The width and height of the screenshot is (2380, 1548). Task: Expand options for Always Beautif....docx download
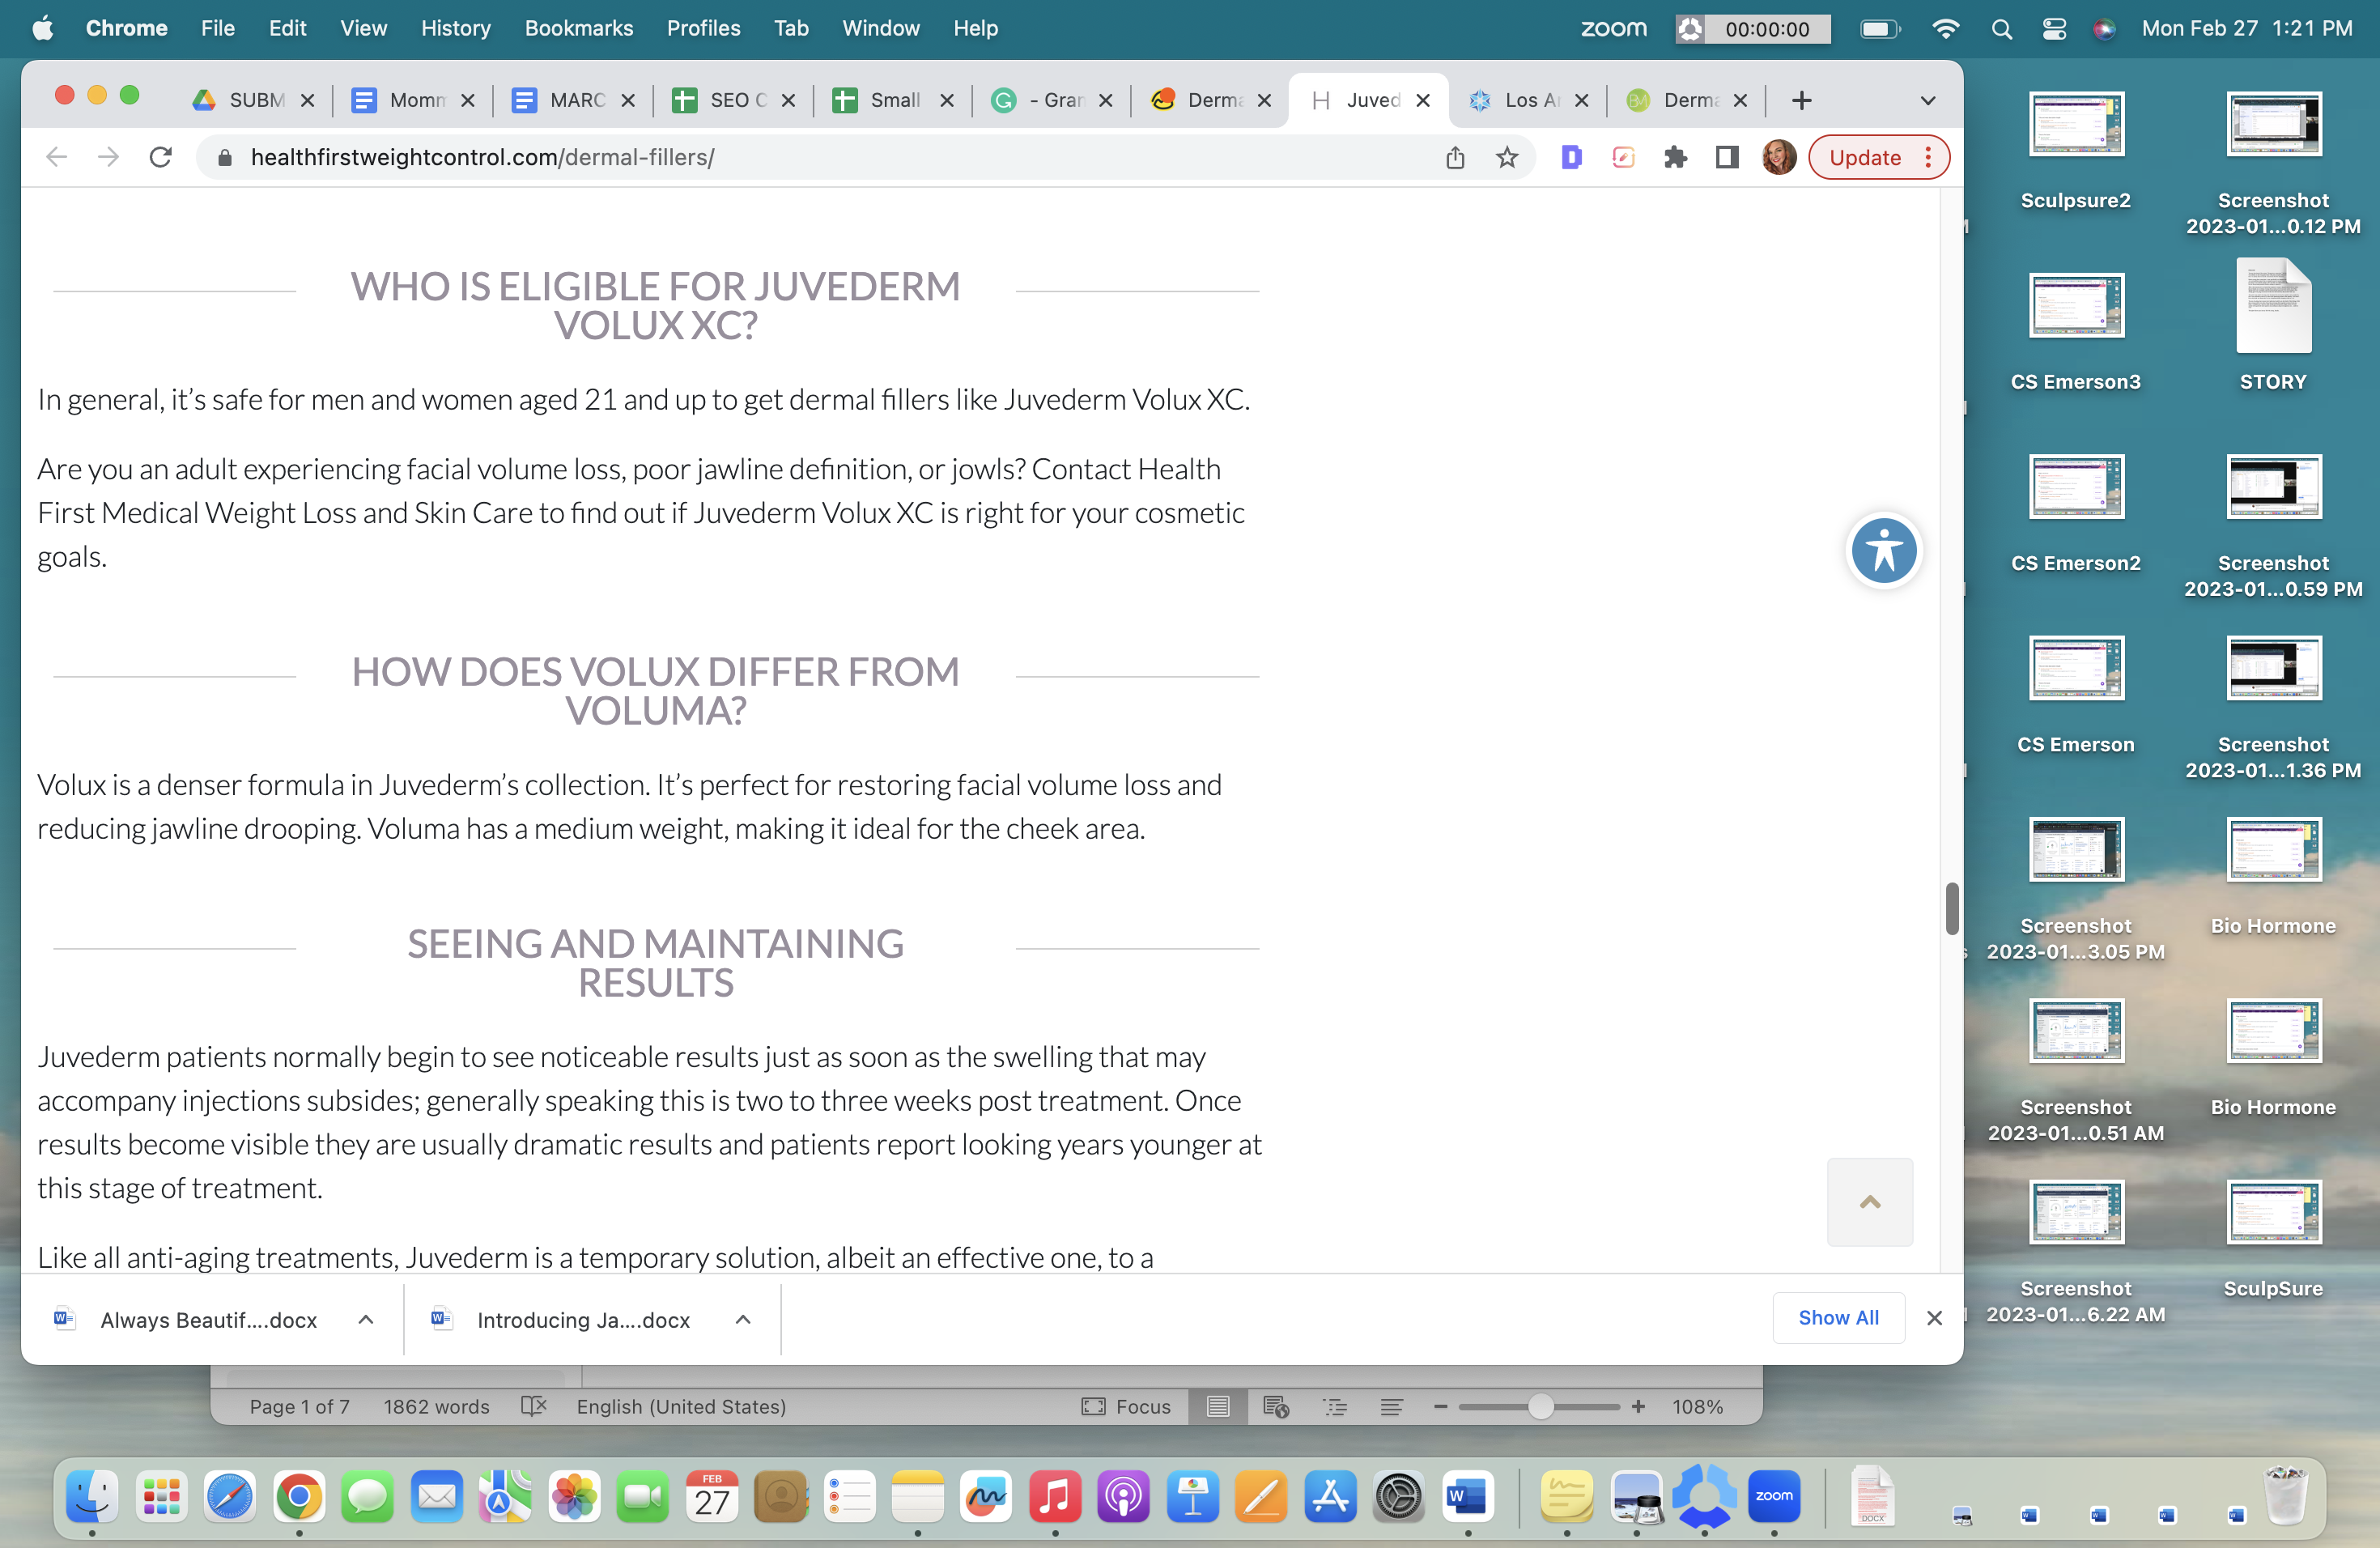point(366,1319)
